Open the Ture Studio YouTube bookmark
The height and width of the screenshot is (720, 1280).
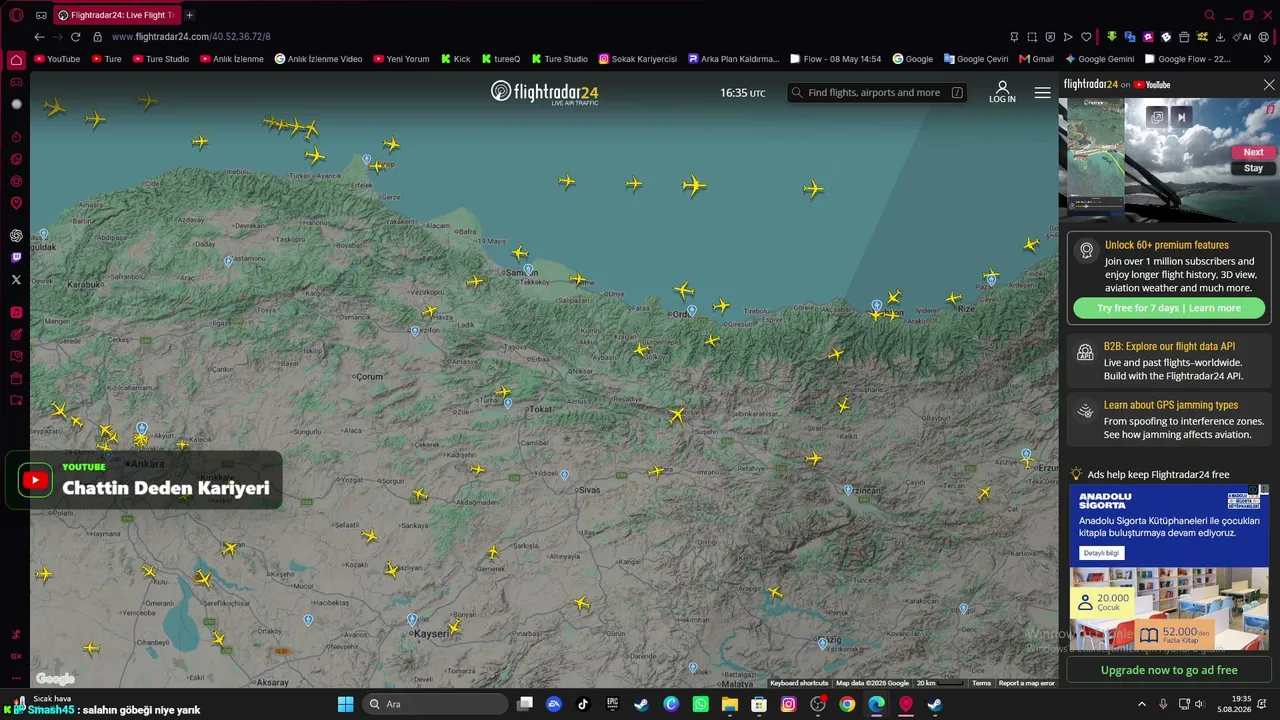160,59
